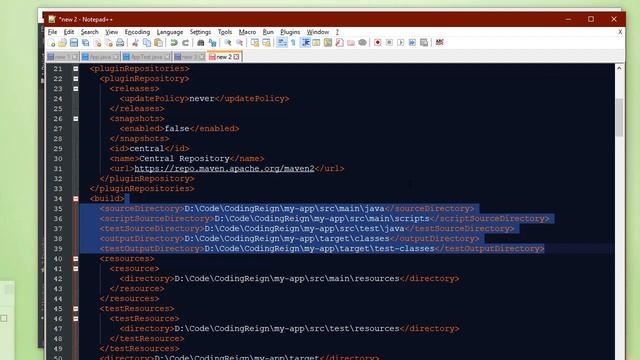Copy selection using Copy toolbar icon

pyautogui.click(x=147, y=43)
